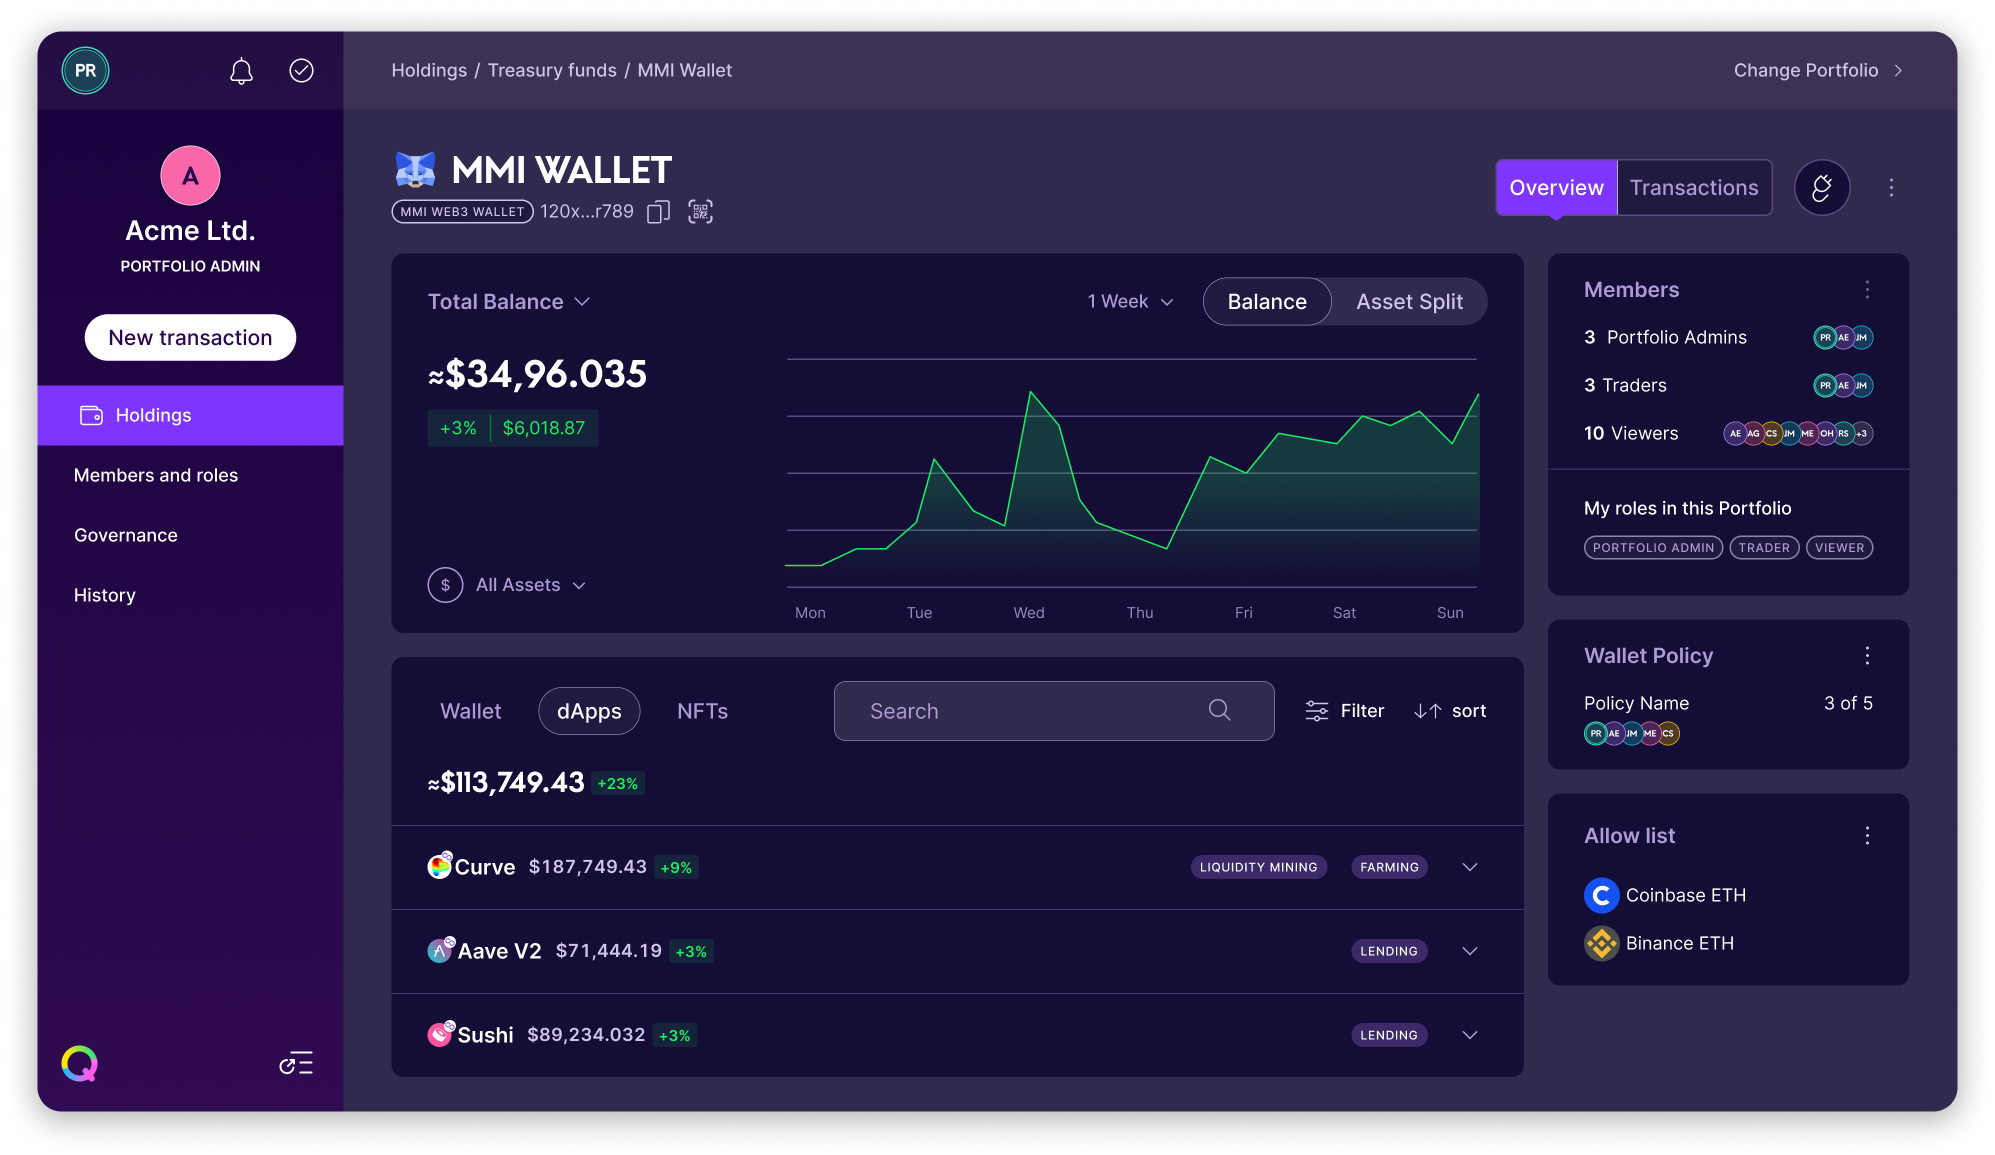Screen dimensions: 1995x1155
Task: Open the notifications bell icon
Action: [x=240, y=70]
